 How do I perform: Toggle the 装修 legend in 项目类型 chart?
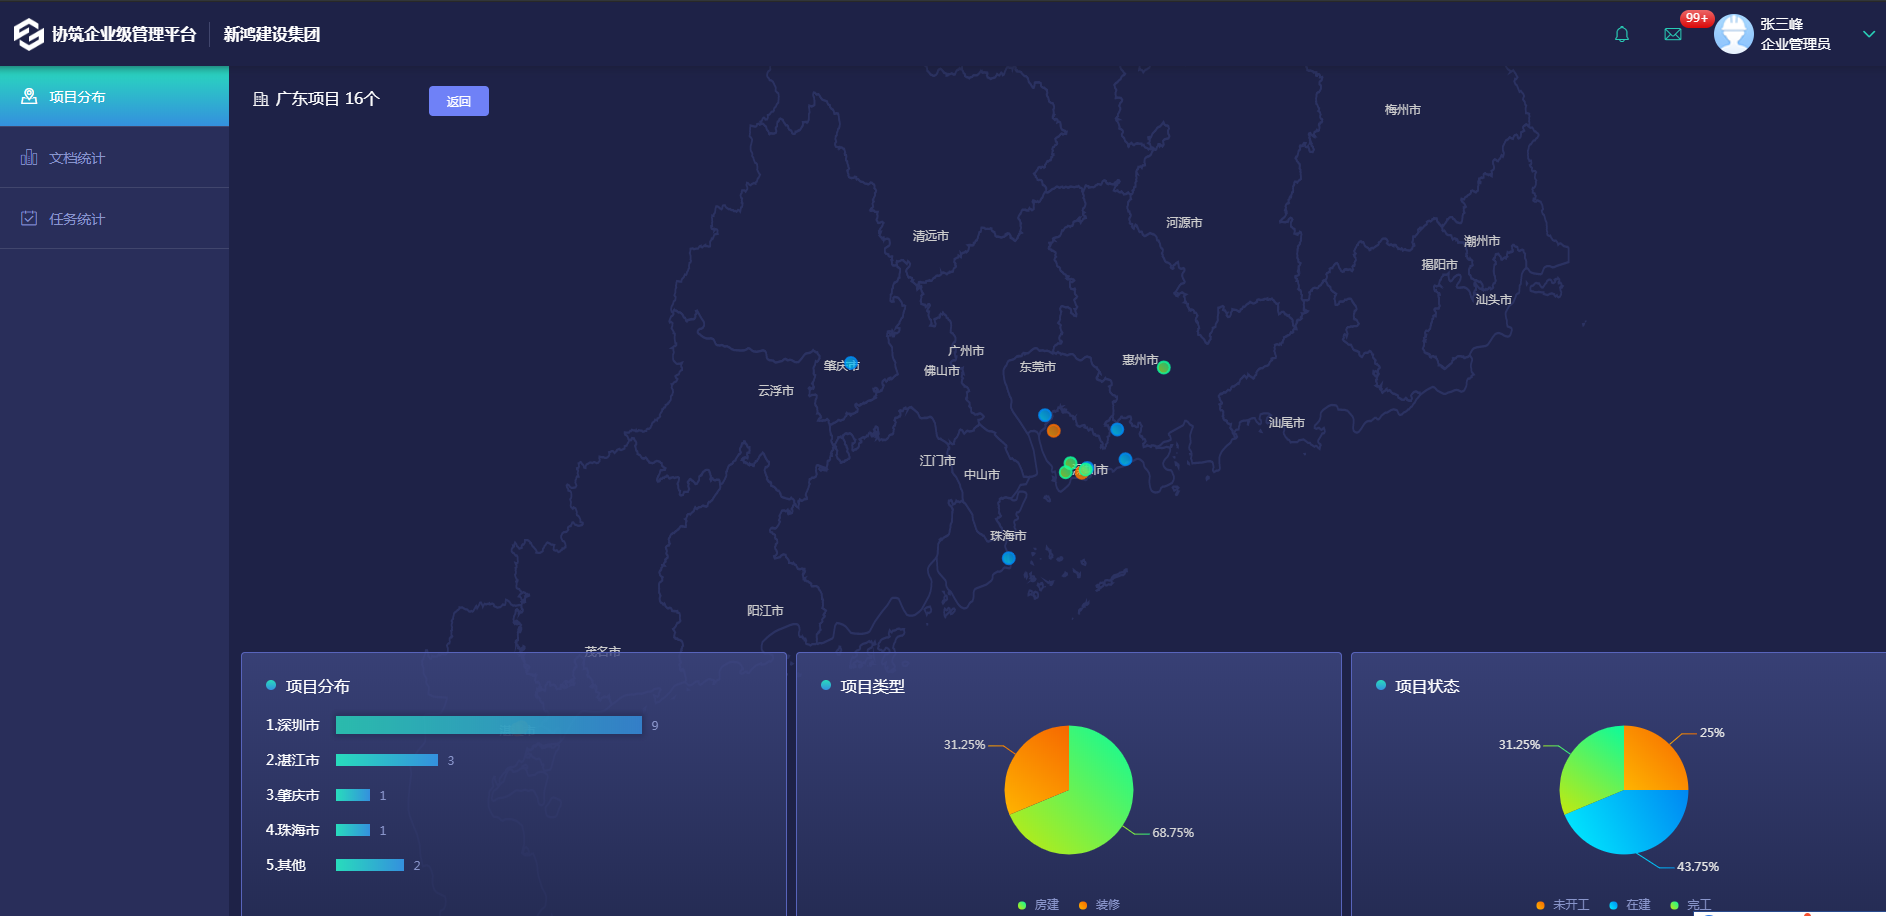(x=1099, y=905)
